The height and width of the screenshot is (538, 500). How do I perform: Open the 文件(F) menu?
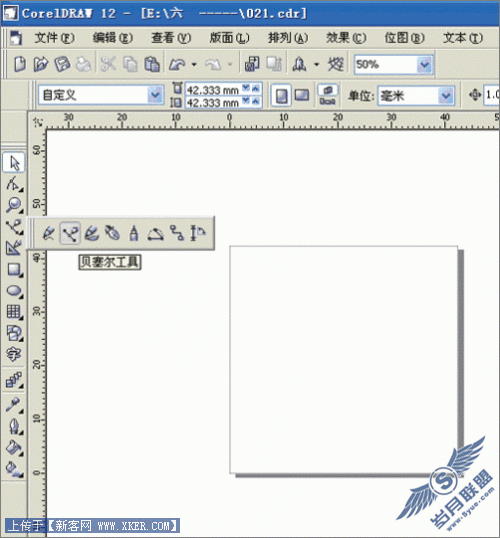click(54, 38)
